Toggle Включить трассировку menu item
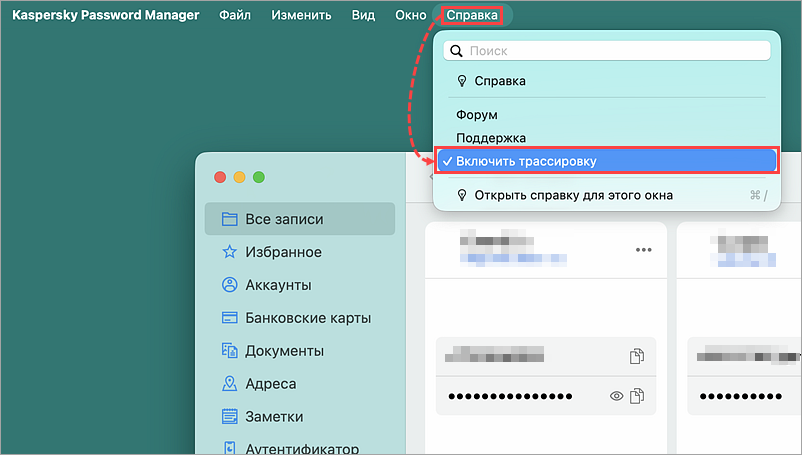Viewport: 802px width, 455px height. 607,161
